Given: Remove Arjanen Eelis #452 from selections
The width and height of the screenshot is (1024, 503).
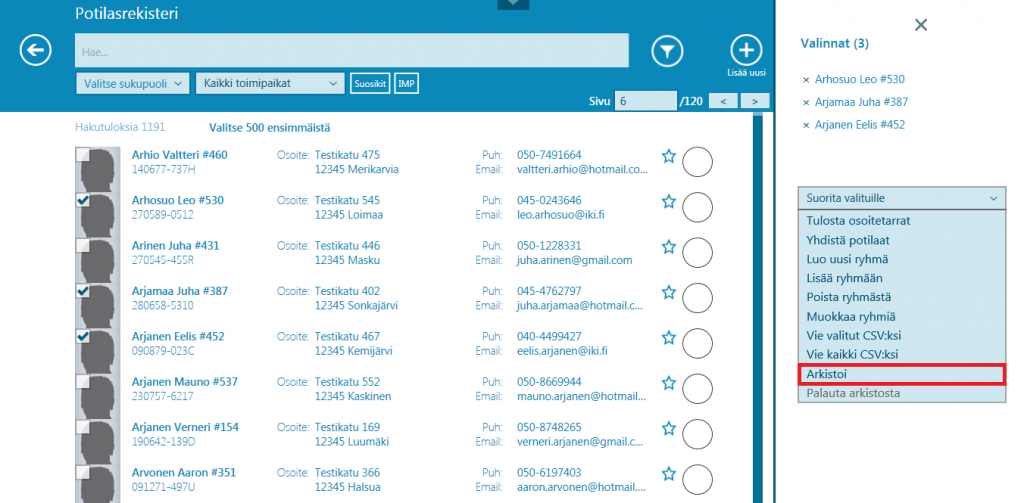Looking at the screenshot, I should [x=806, y=125].
